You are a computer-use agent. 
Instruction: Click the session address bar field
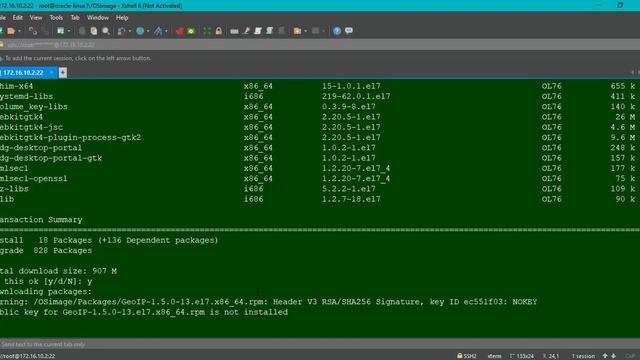point(320,45)
